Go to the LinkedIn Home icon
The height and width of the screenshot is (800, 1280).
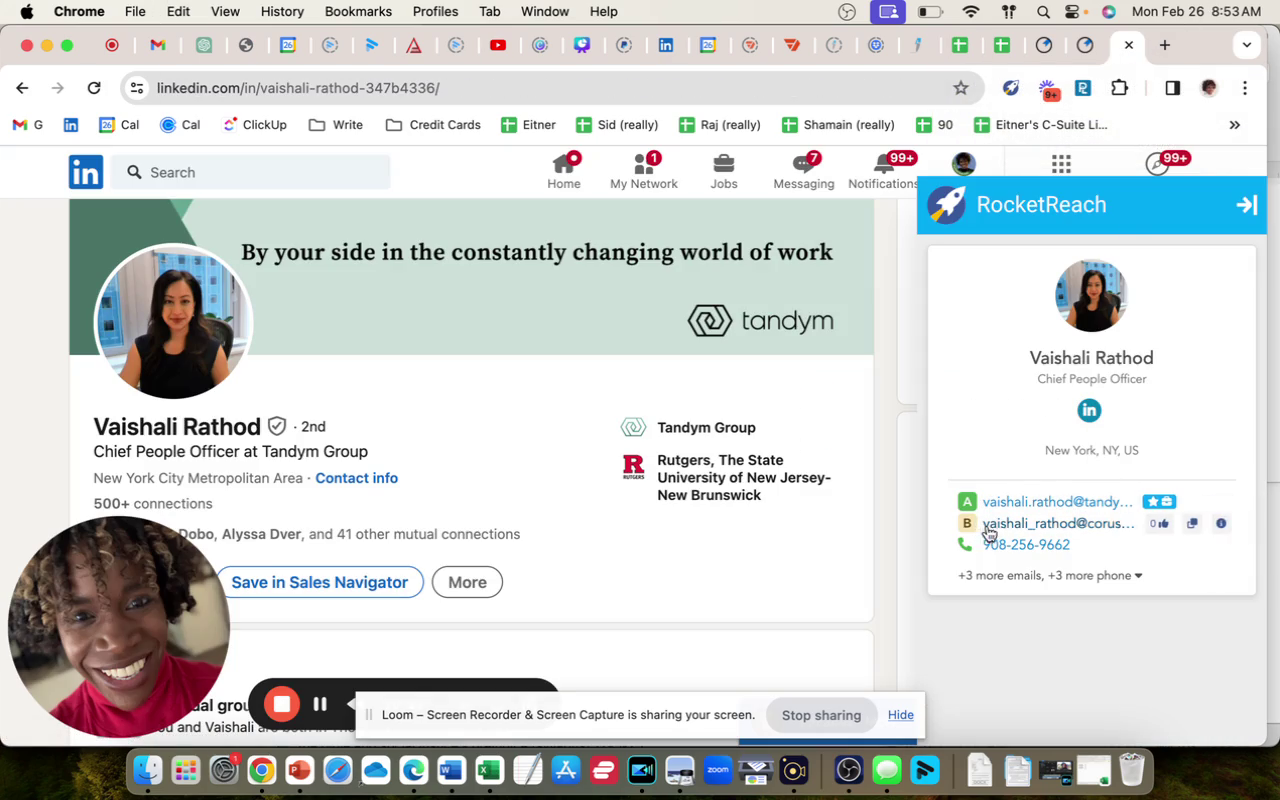coord(564,171)
